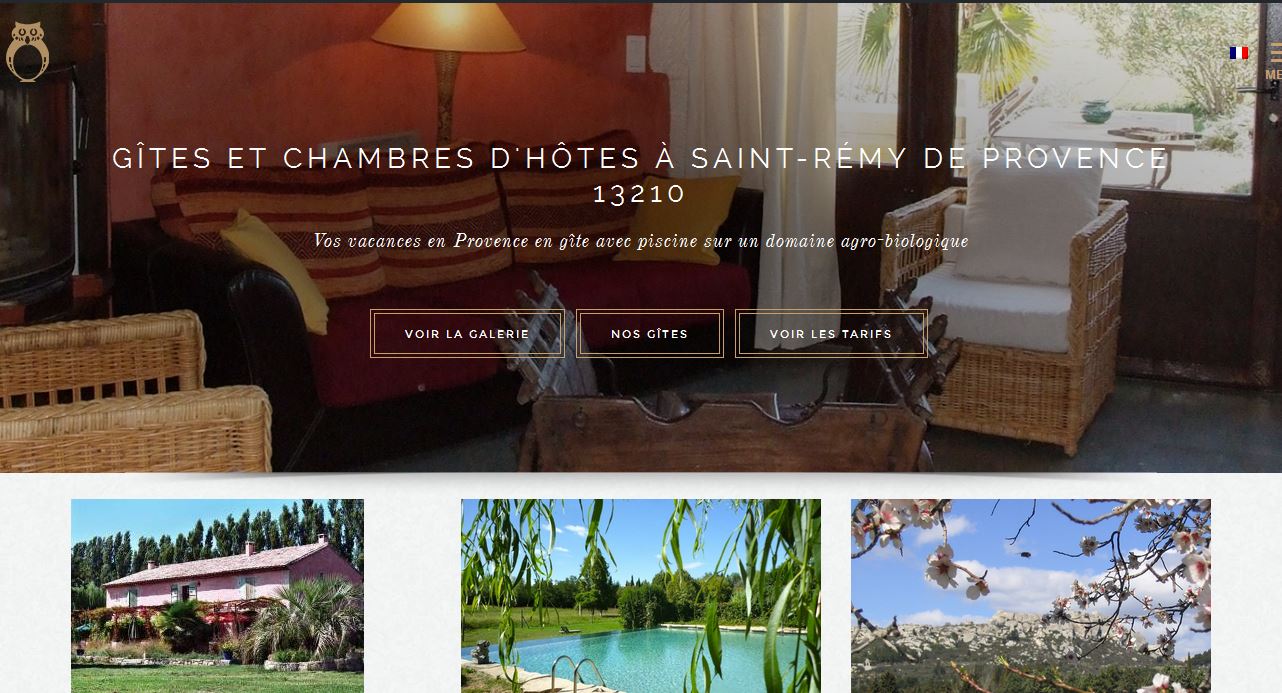The image size is (1282, 693).
Task: Click the italic Vos vacances en Provence subtitle
Action: point(640,241)
